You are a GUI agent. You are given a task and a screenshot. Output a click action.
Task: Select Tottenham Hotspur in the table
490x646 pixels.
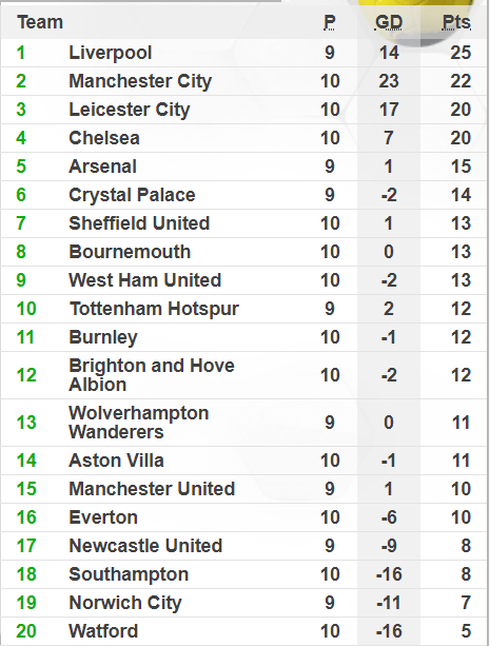coord(154,309)
